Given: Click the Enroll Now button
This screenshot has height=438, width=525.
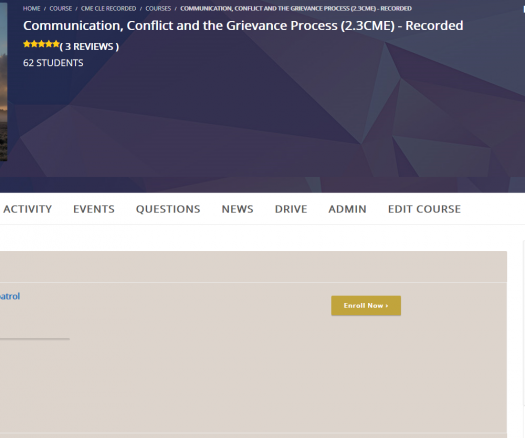Looking at the screenshot, I should [366, 305].
